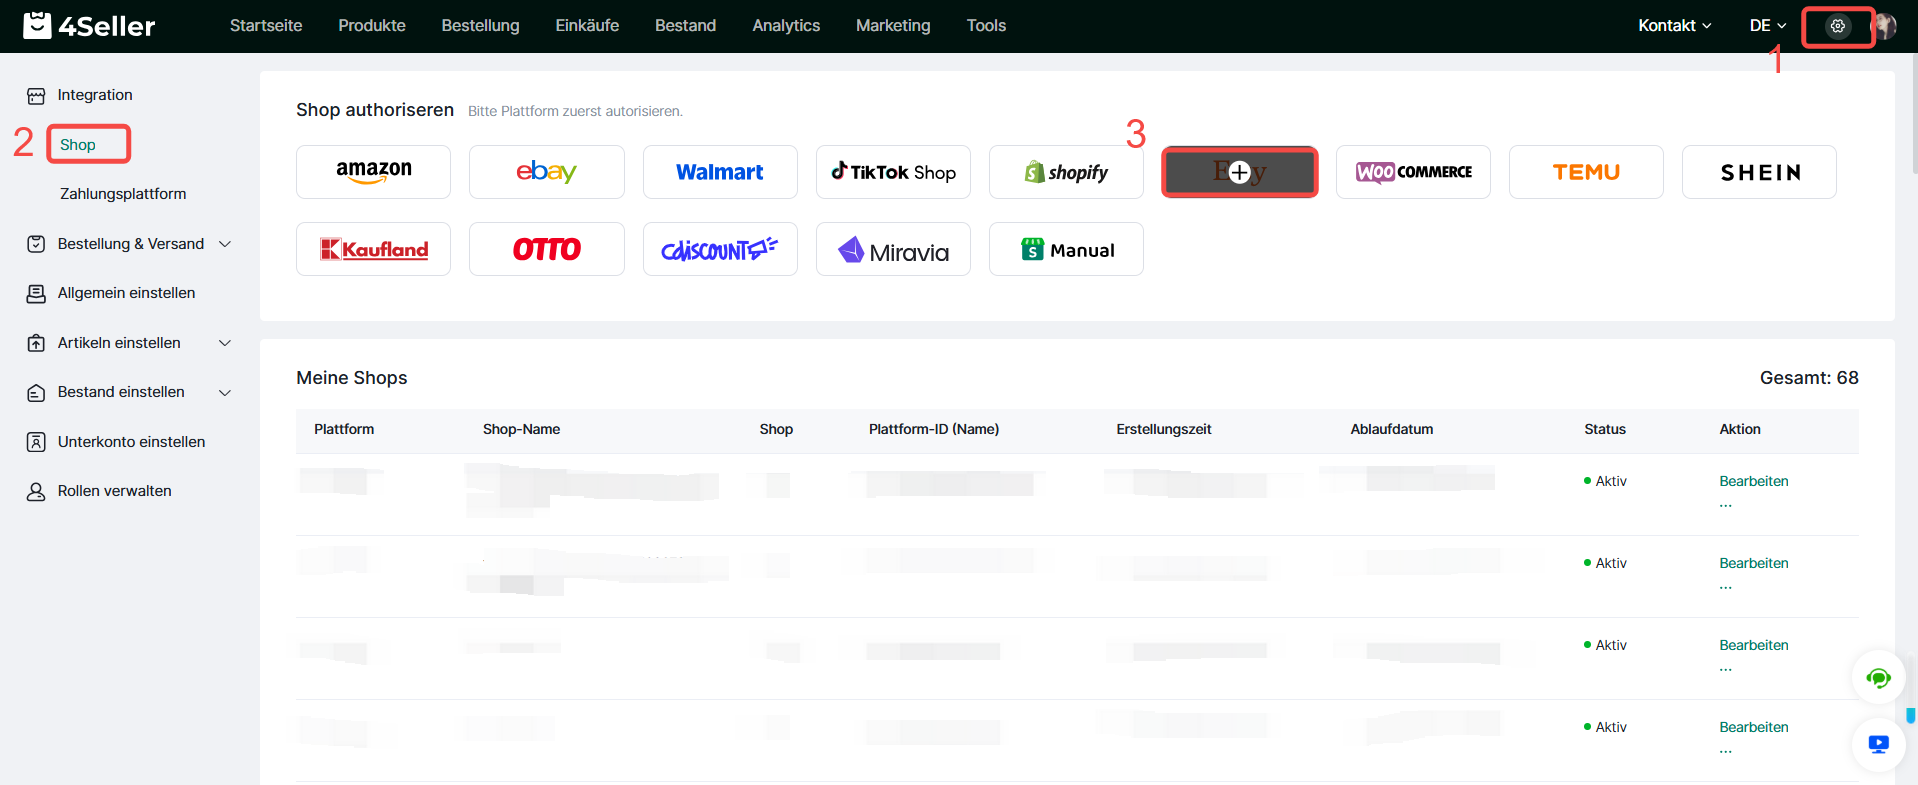Pick the Kaufland platform logo
The height and width of the screenshot is (785, 1918).
click(373, 249)
